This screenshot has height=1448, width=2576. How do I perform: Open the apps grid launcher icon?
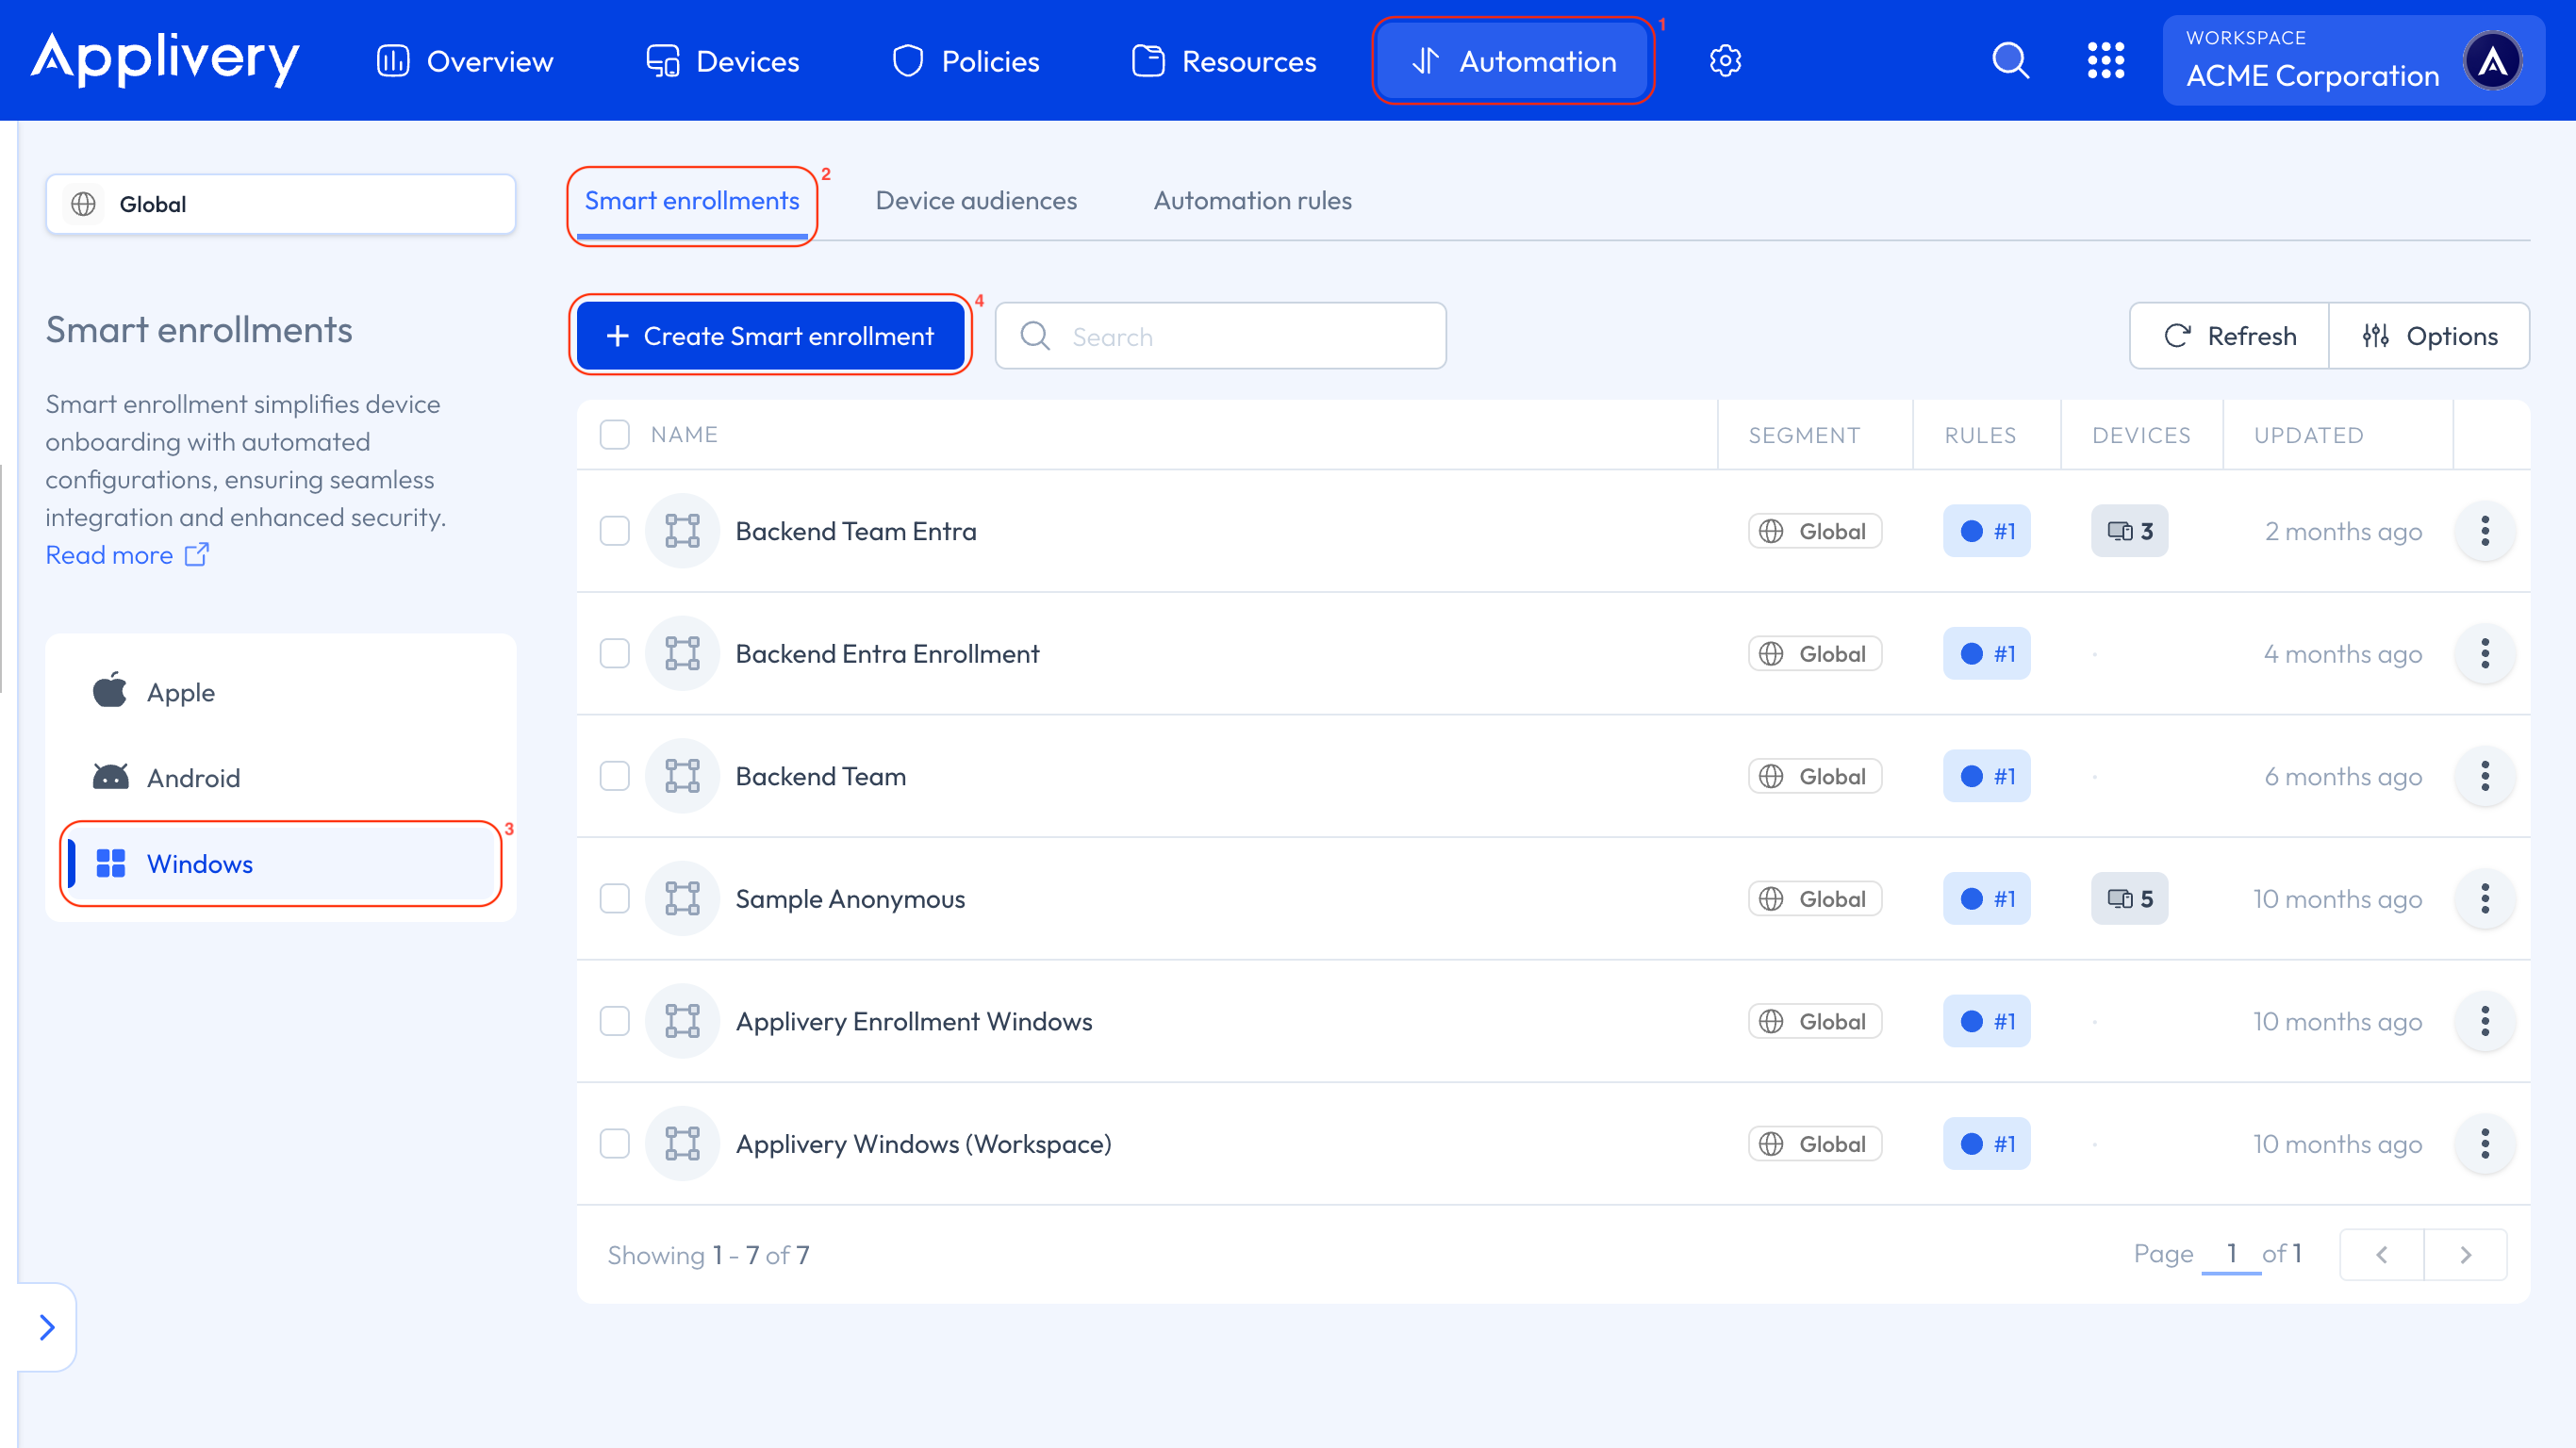(x=2105, y=61)
